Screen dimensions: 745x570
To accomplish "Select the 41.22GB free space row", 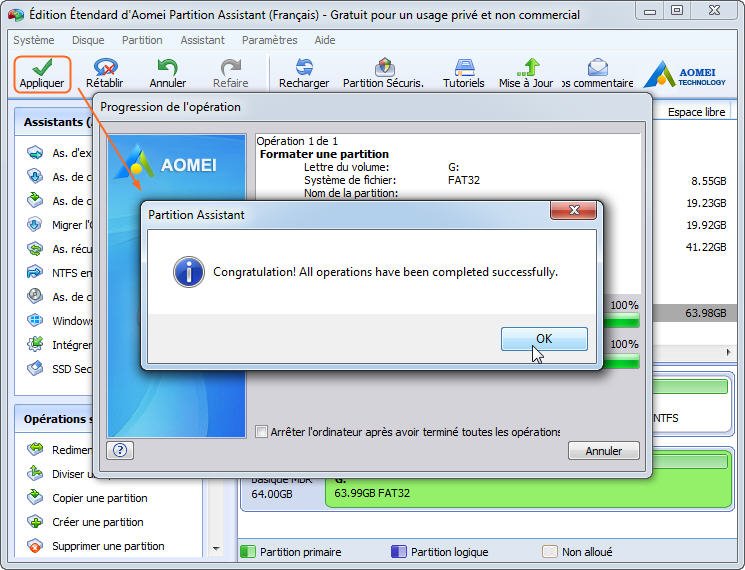I will click(x=694, y=247).
